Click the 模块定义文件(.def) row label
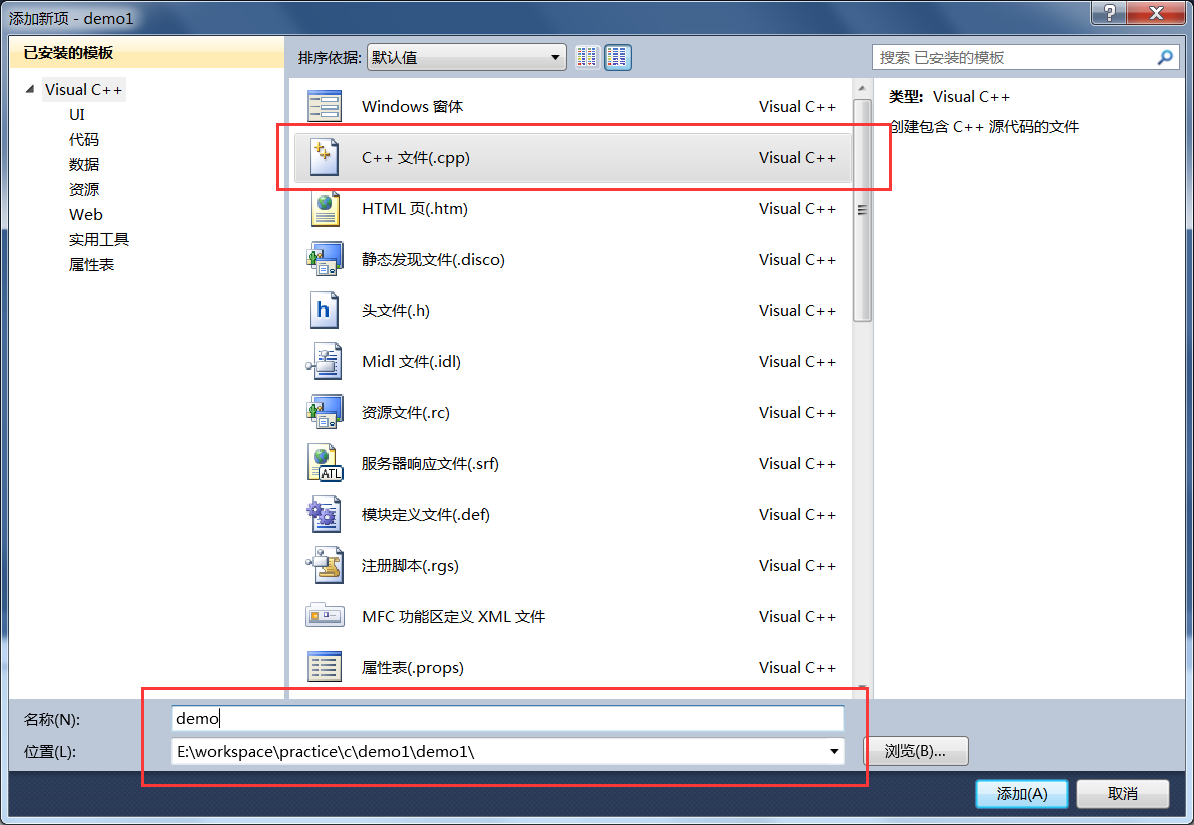This screenshot has height=825, width=1194. pyautogui.click(x=426, y=515)
